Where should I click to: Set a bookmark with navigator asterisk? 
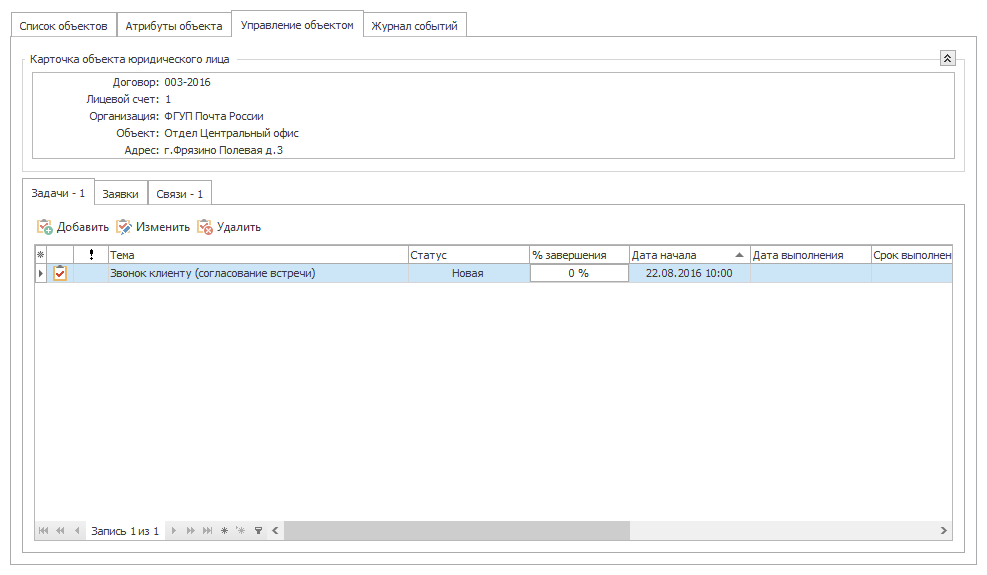pos(224,530)
